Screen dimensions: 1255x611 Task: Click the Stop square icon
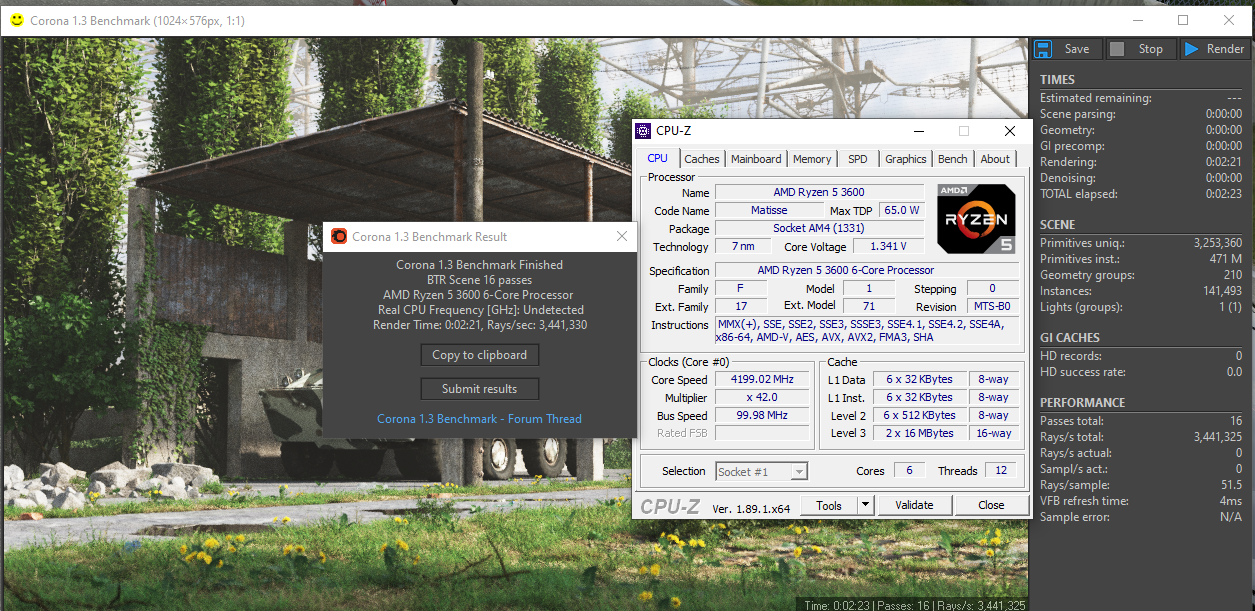[x=1117, y=49]
